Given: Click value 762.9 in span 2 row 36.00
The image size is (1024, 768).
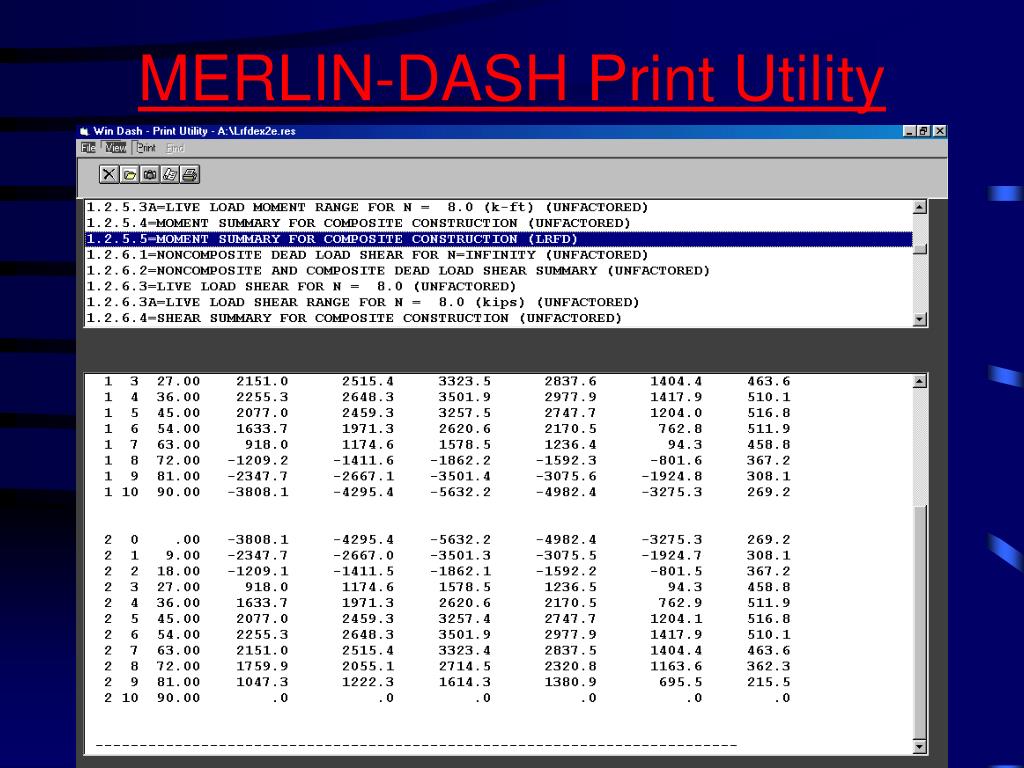Looking at the screenshot, I should pyautogui.click(x=680, y=603).
